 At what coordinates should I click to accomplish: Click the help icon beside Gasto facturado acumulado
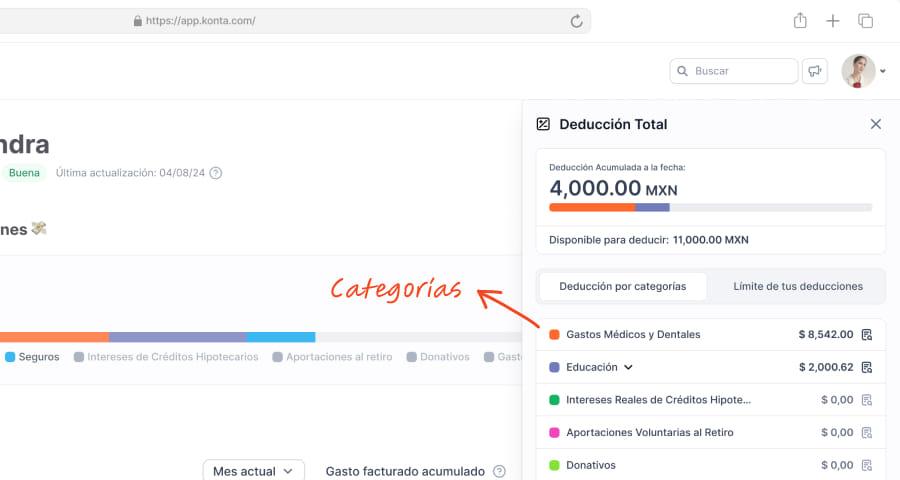tap(499, 471)
